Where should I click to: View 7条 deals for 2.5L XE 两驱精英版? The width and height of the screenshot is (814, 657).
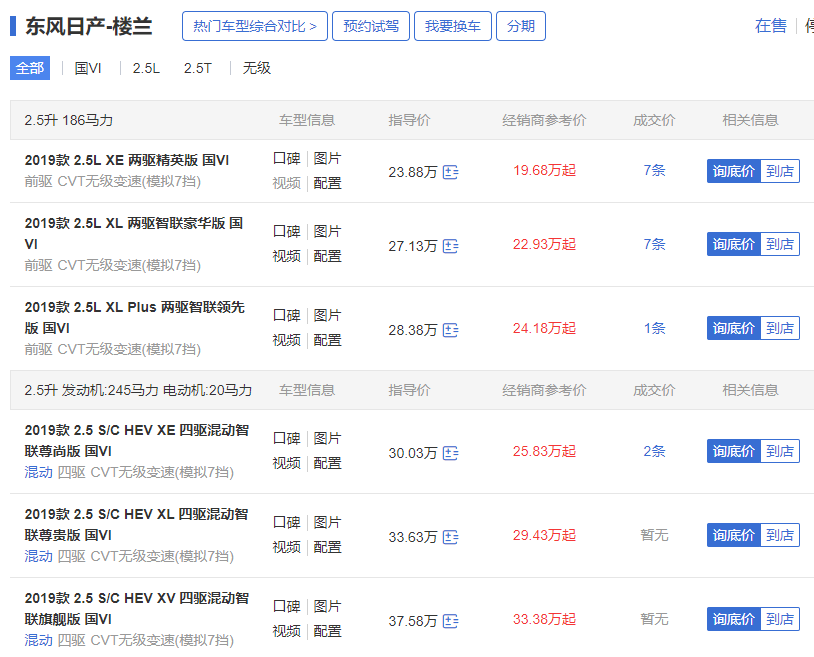click(655, 170)
